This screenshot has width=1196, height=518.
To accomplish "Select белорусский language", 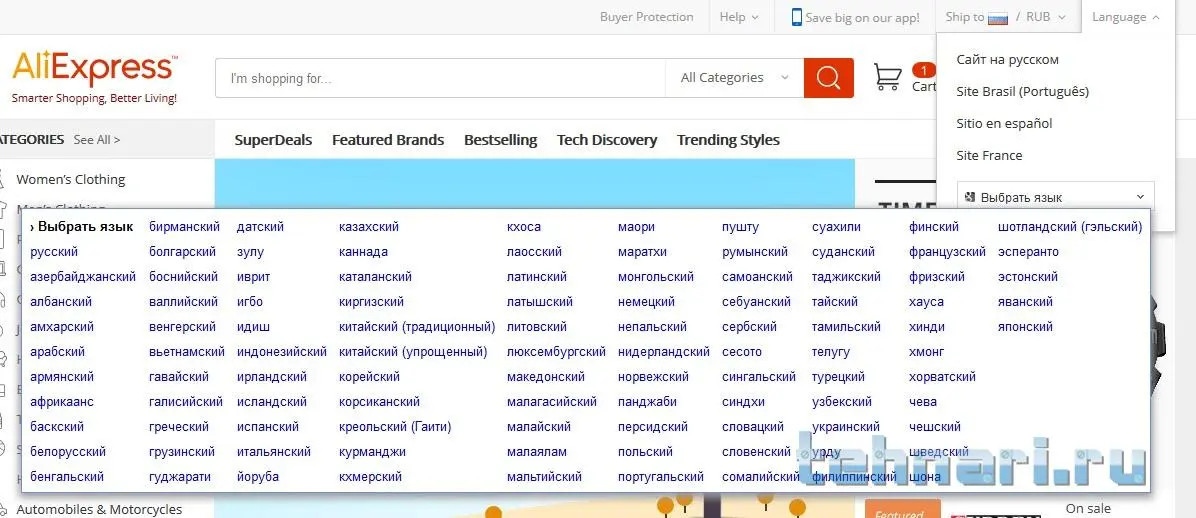I will point(68,452).
